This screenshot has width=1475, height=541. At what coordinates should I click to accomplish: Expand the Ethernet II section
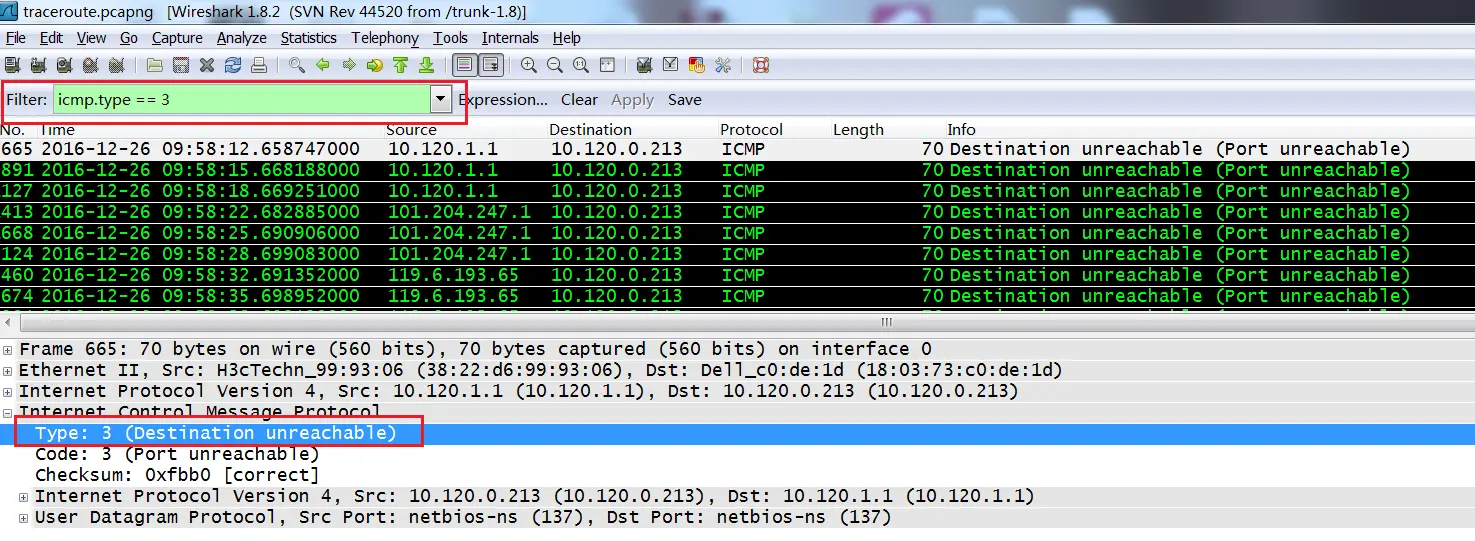pos(8,370)
